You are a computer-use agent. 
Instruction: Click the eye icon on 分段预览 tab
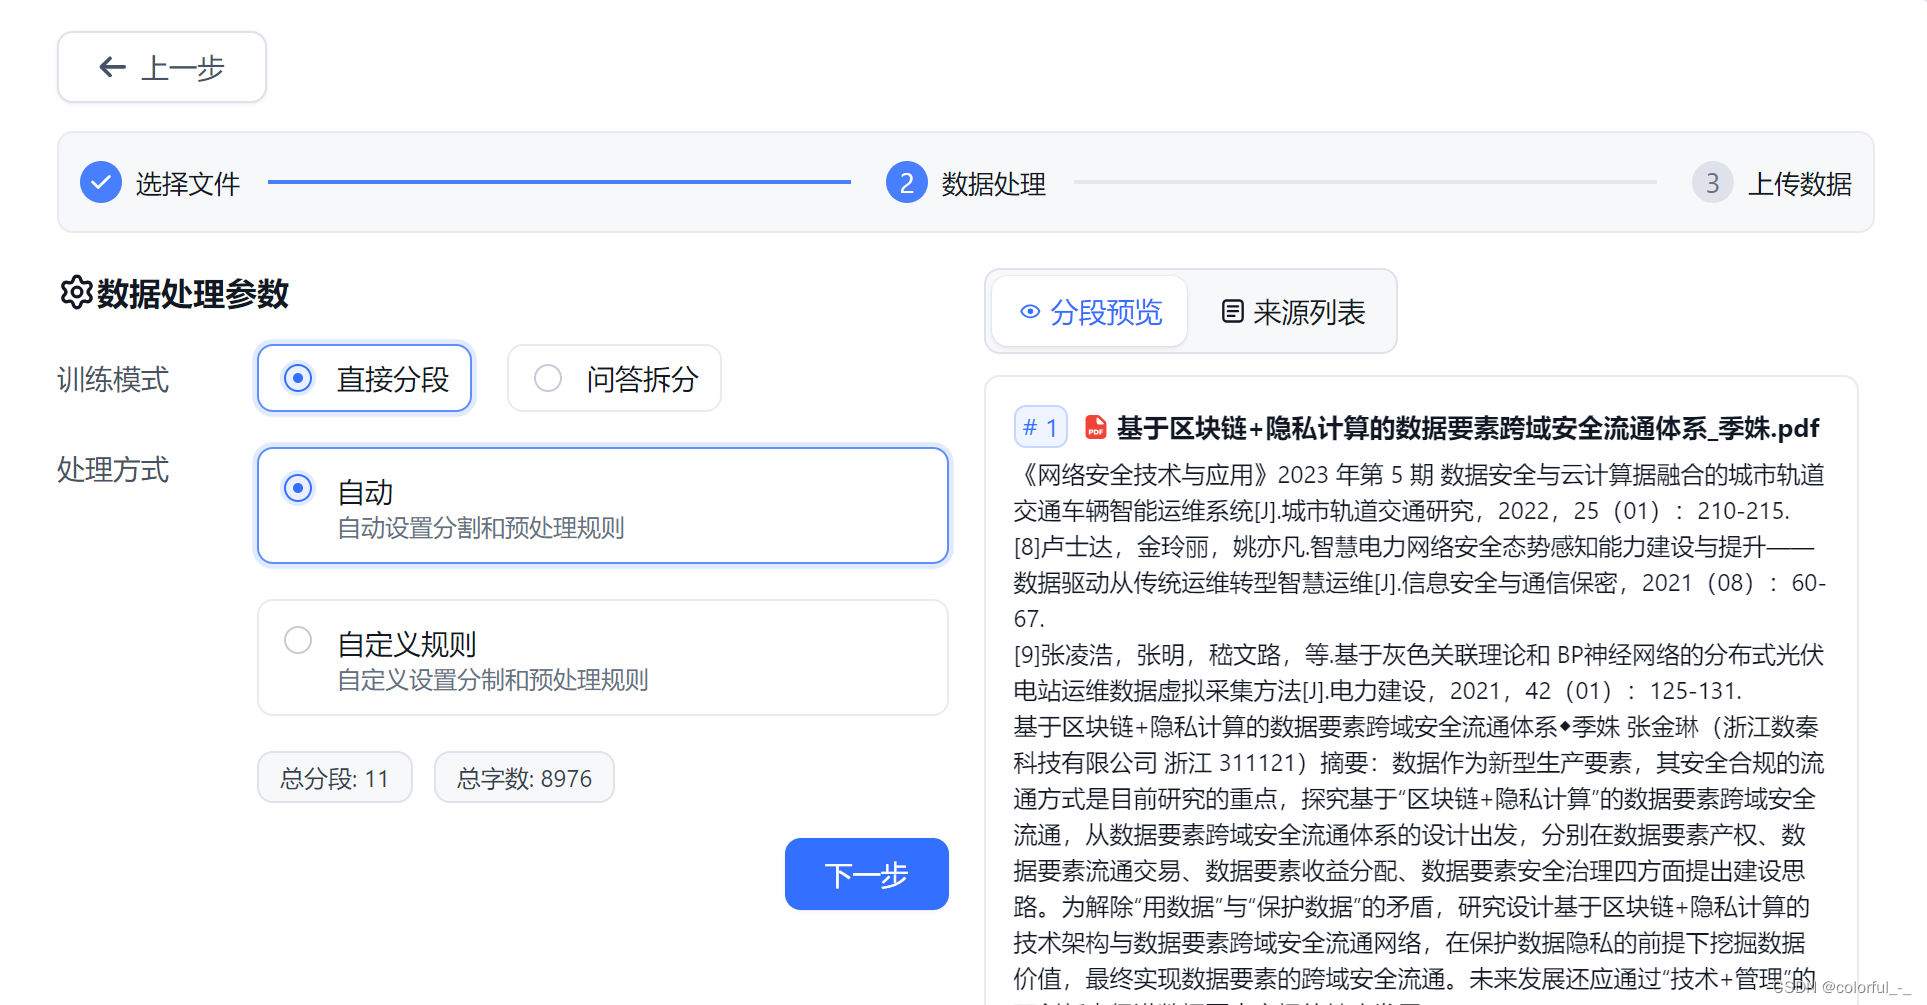coord(1030,312)
